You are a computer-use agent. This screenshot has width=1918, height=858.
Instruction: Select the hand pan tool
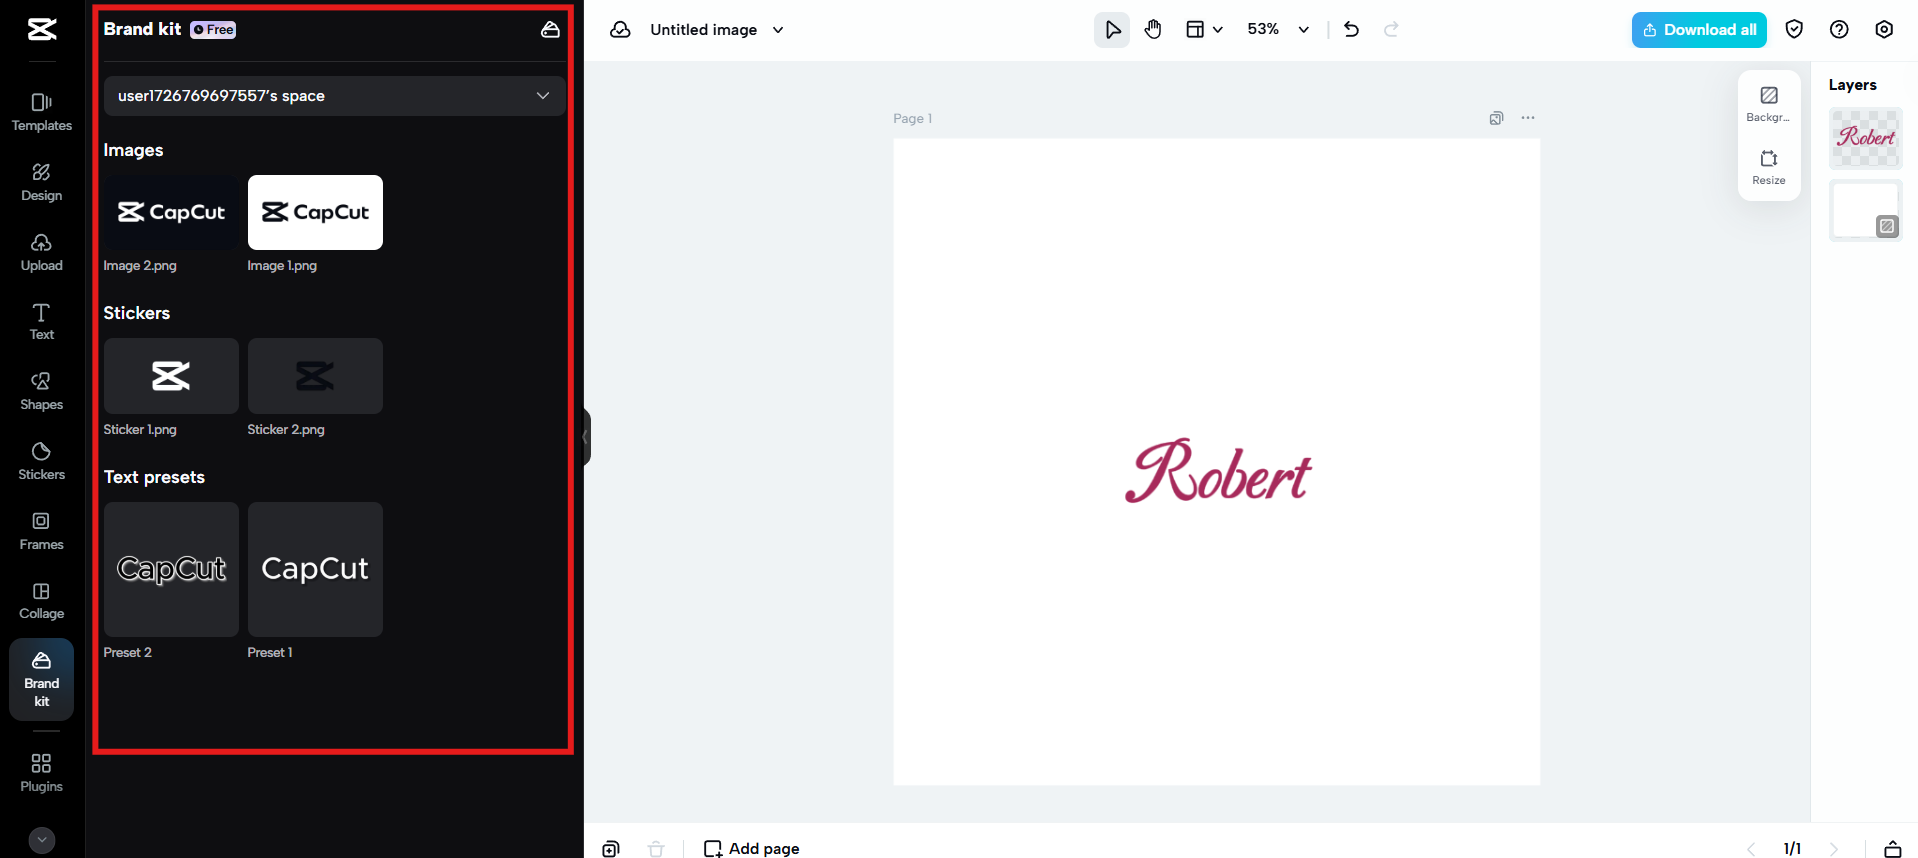click(x=1153, y=30)
